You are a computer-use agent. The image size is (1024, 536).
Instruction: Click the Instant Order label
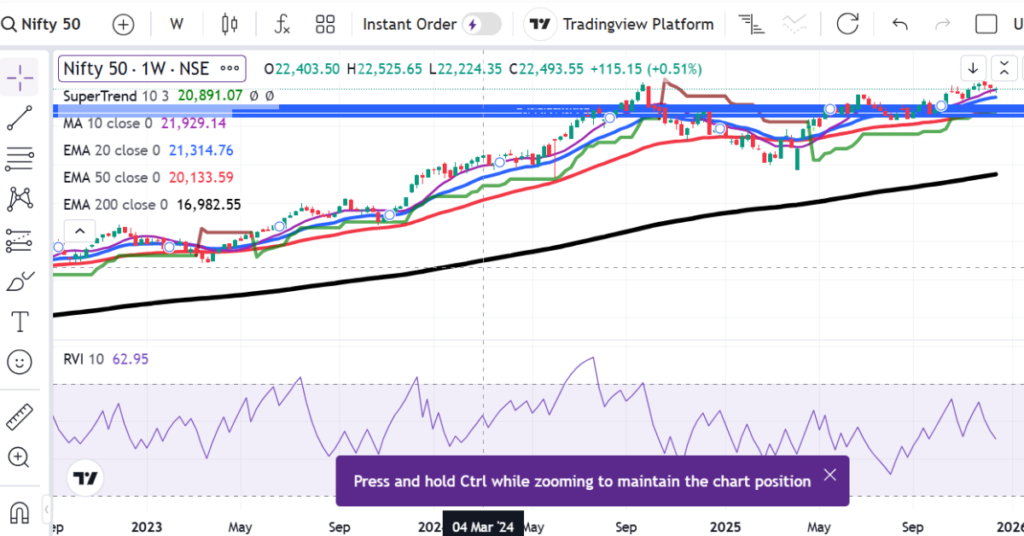pos(409,25)
